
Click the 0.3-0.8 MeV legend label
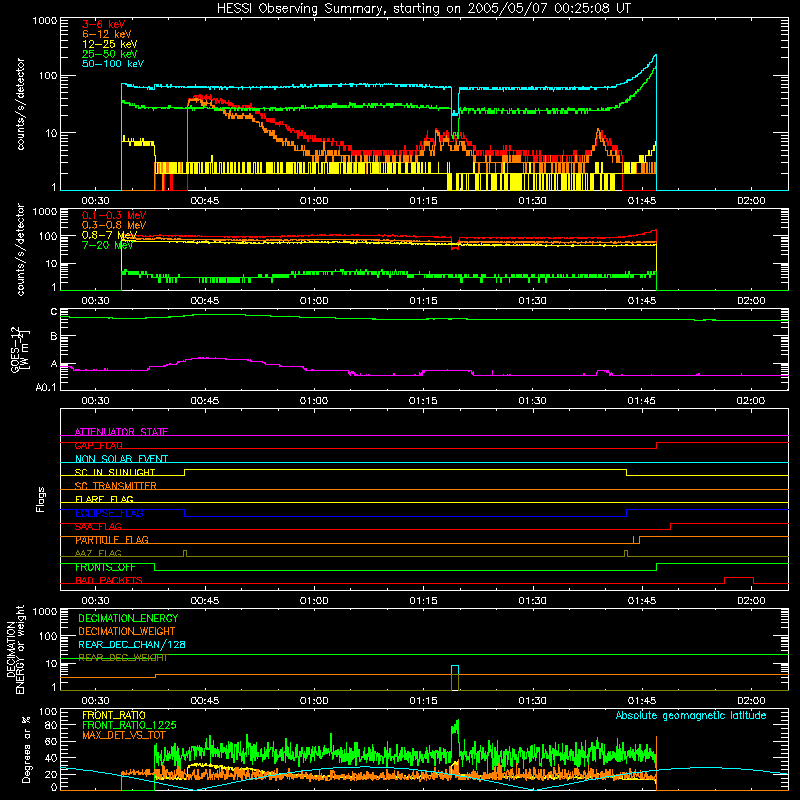tap(114, 225)
